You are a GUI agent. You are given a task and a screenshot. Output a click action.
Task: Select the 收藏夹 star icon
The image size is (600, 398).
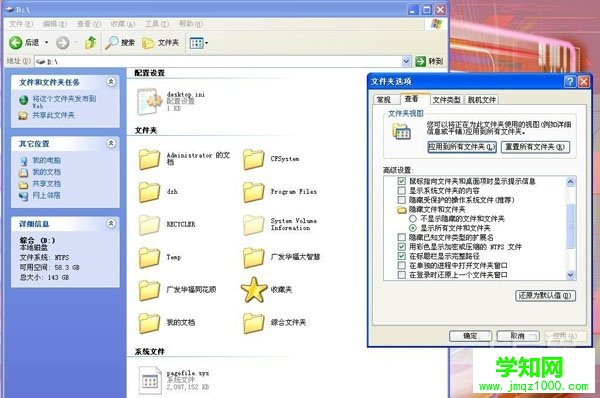[254, 290]
